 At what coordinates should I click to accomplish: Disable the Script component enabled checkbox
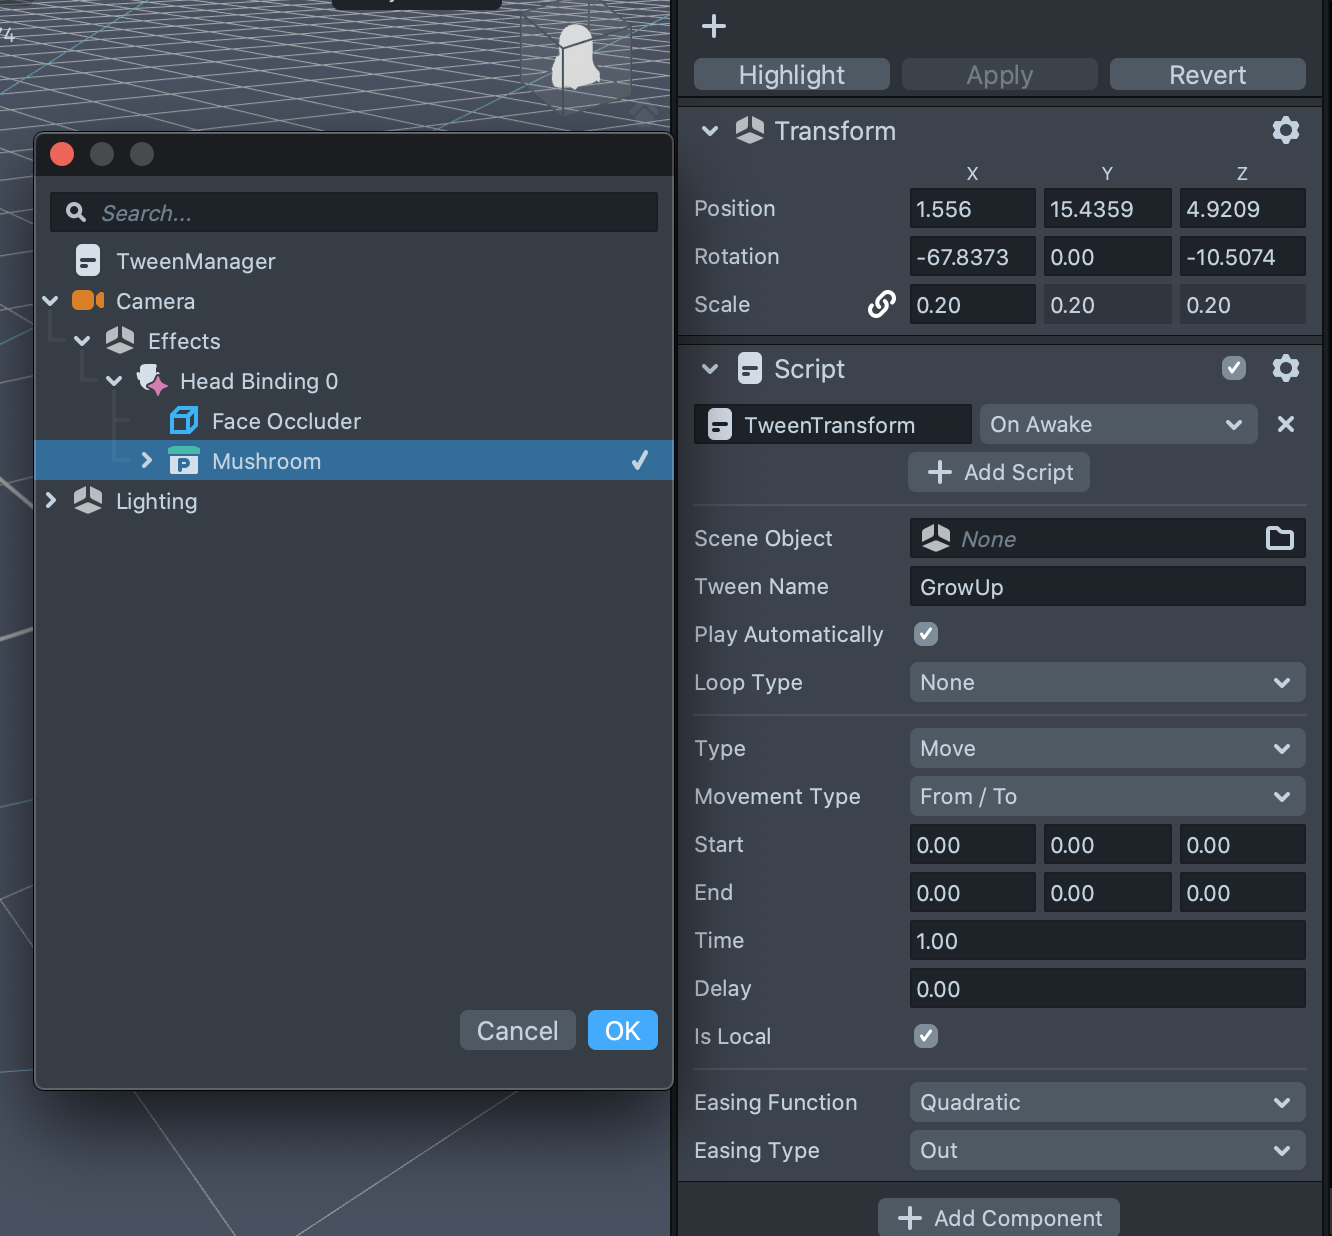coord(1234,369)
